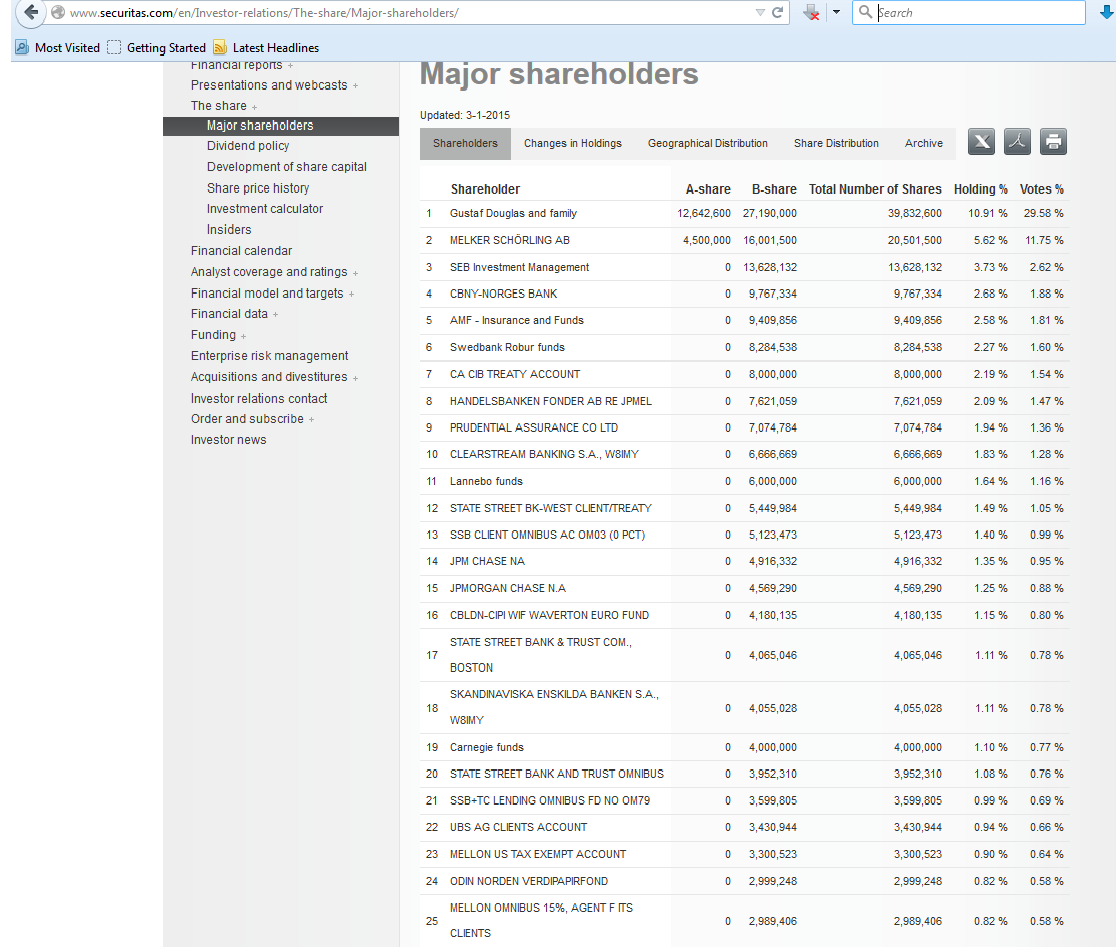
Task: Switch to Changes in Holdings tab
Action: pyautogui.click(x=573, y=143)
